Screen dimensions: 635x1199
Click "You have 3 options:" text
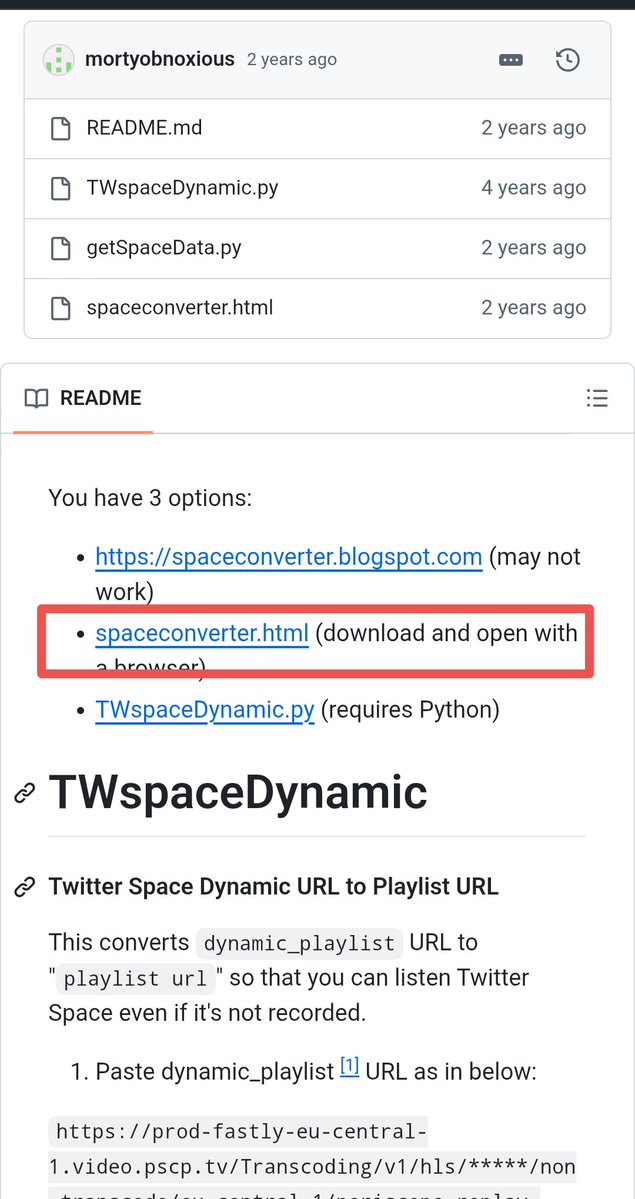point(150,499)
